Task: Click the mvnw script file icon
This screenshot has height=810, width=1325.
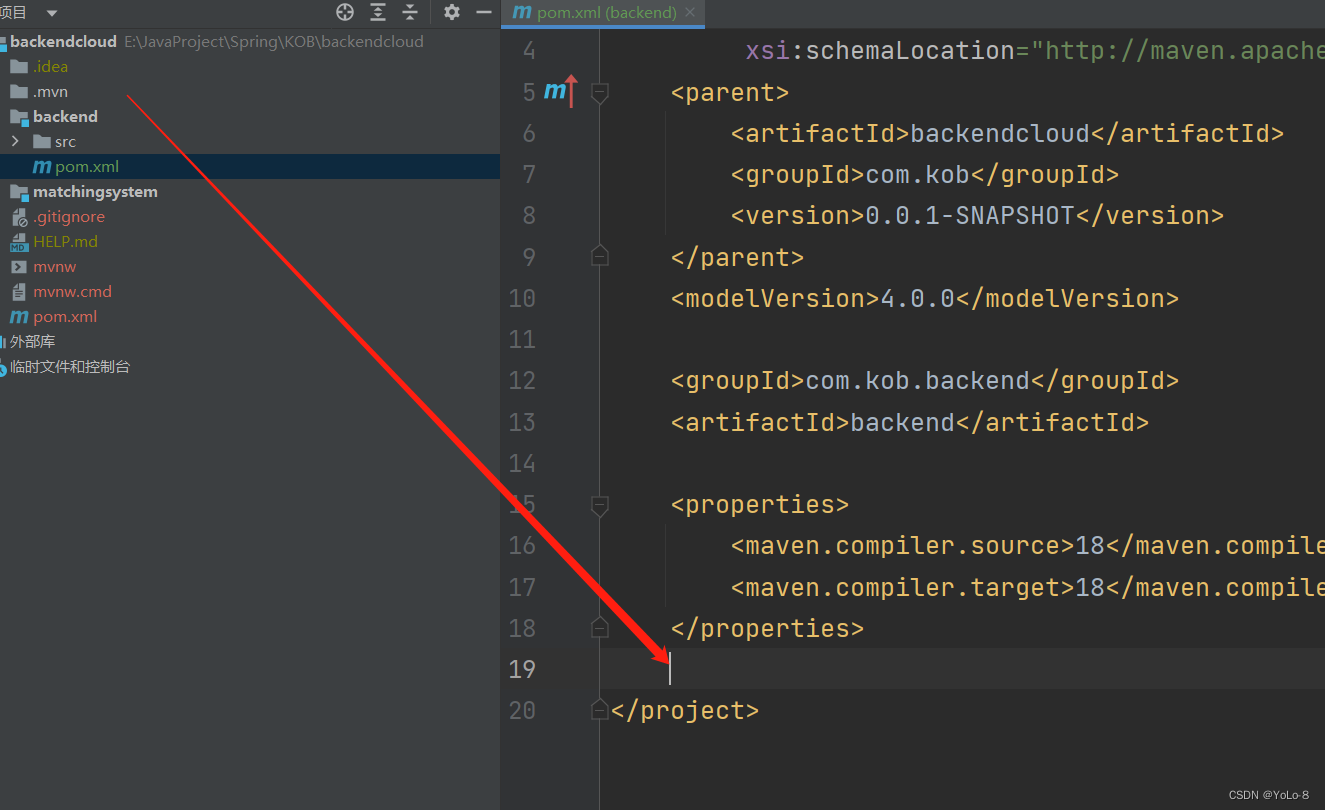Action: (19, 267)
